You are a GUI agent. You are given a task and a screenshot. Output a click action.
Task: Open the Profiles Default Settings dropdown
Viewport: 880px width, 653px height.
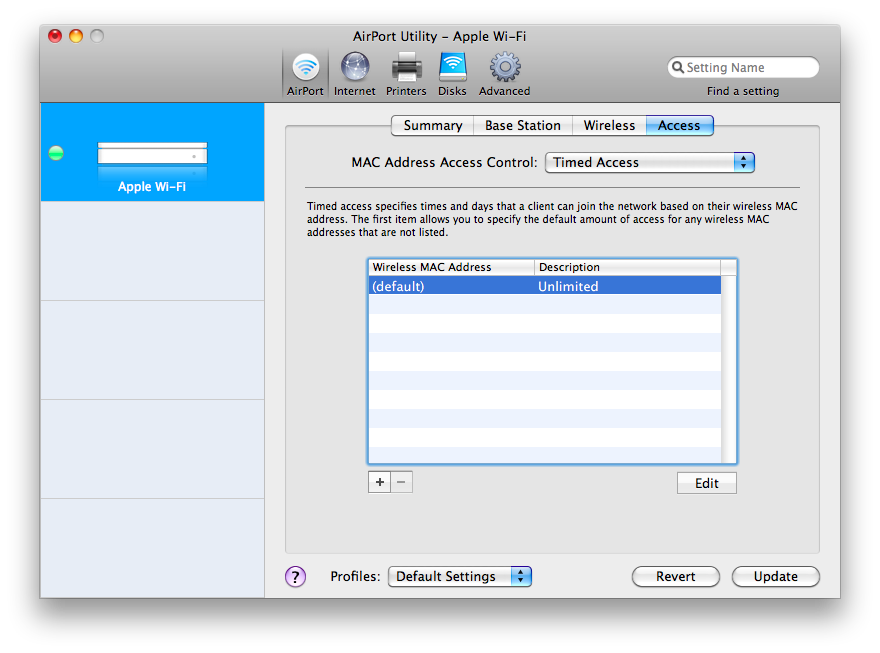point(460,576)
